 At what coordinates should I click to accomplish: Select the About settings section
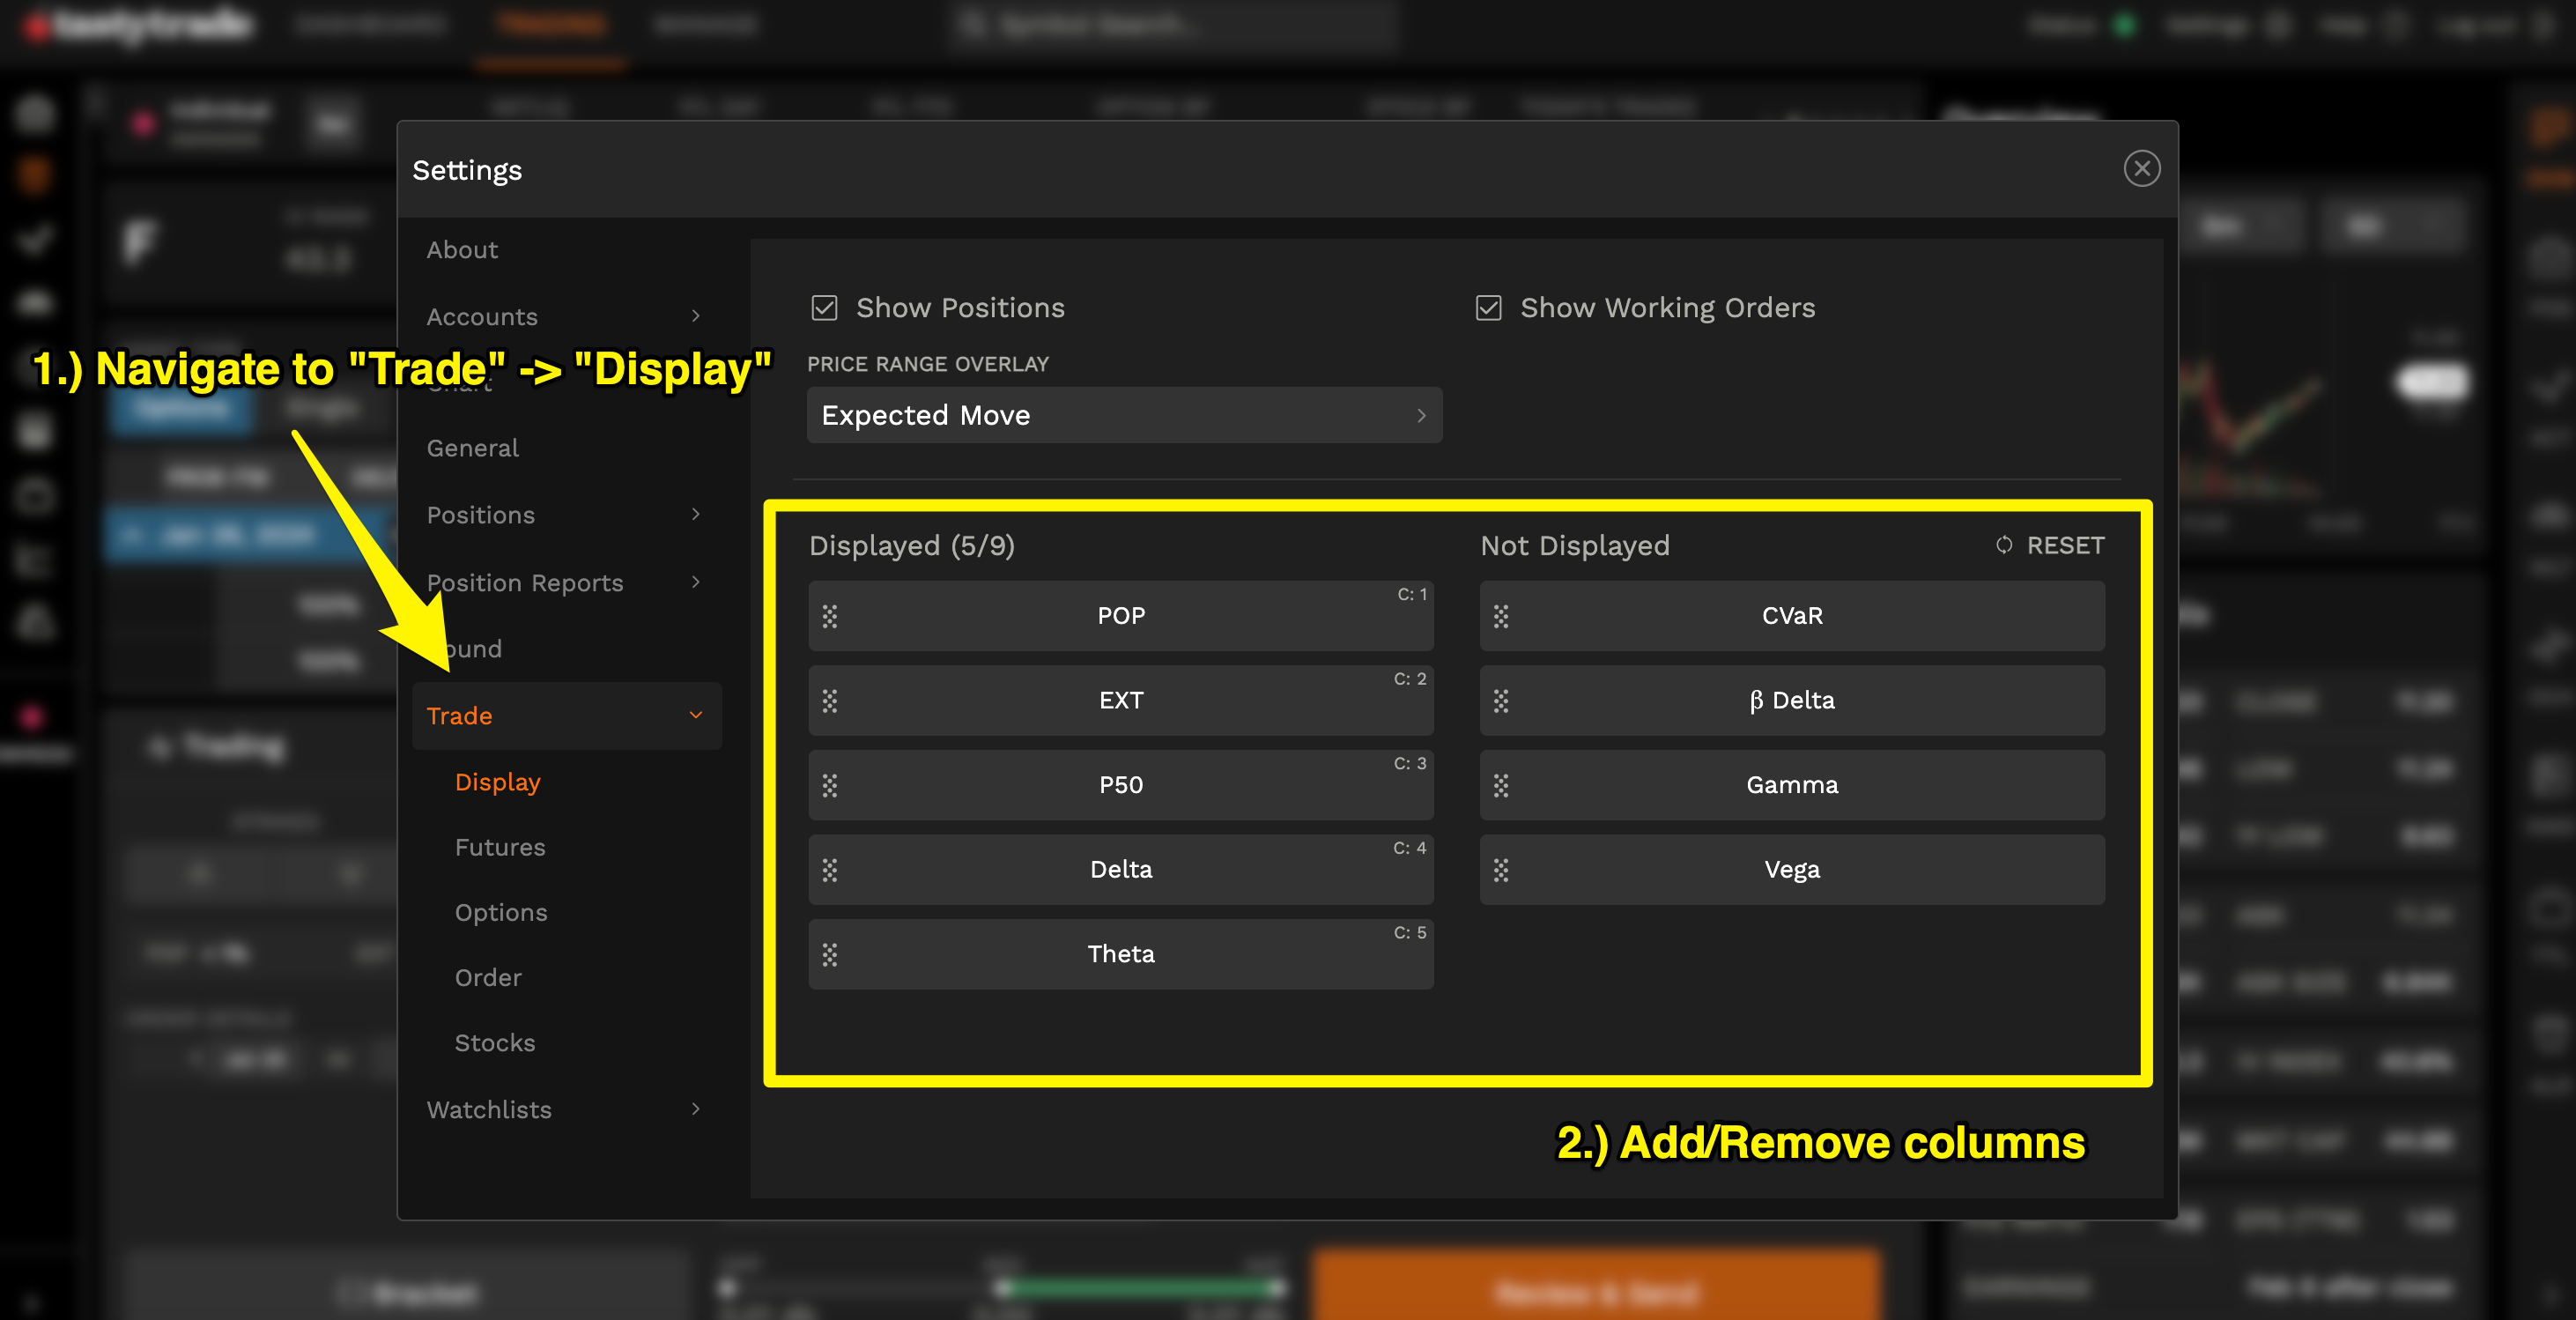461,250
